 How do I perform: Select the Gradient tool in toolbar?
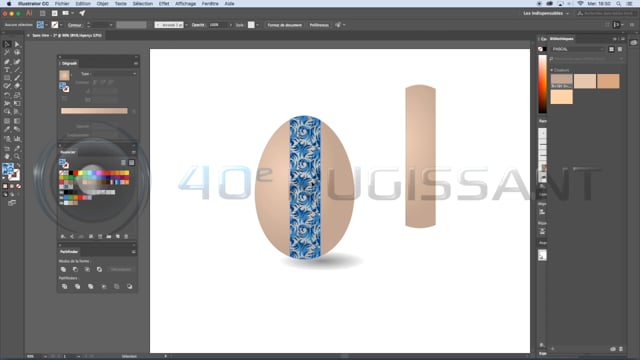tap(17, 121)
